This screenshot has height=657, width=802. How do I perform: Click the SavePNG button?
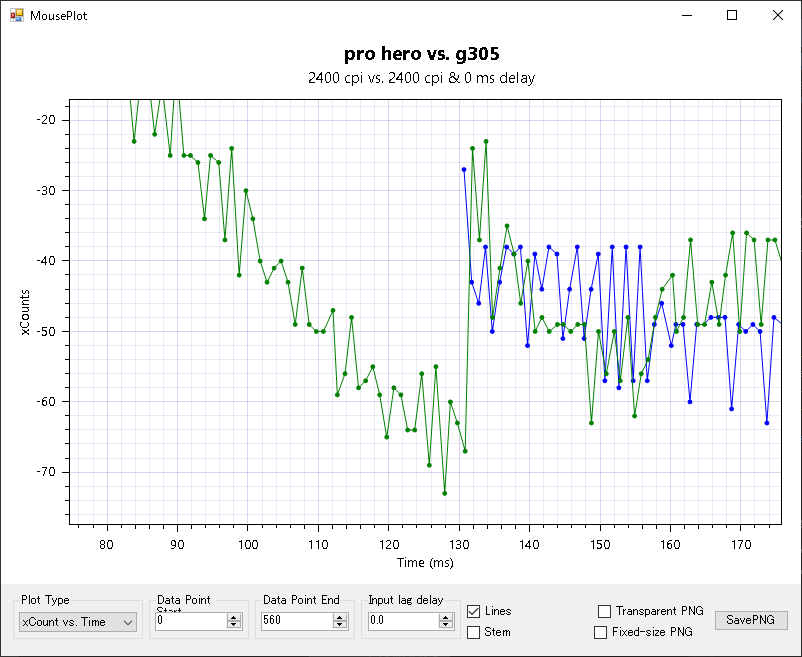(751, 620)
